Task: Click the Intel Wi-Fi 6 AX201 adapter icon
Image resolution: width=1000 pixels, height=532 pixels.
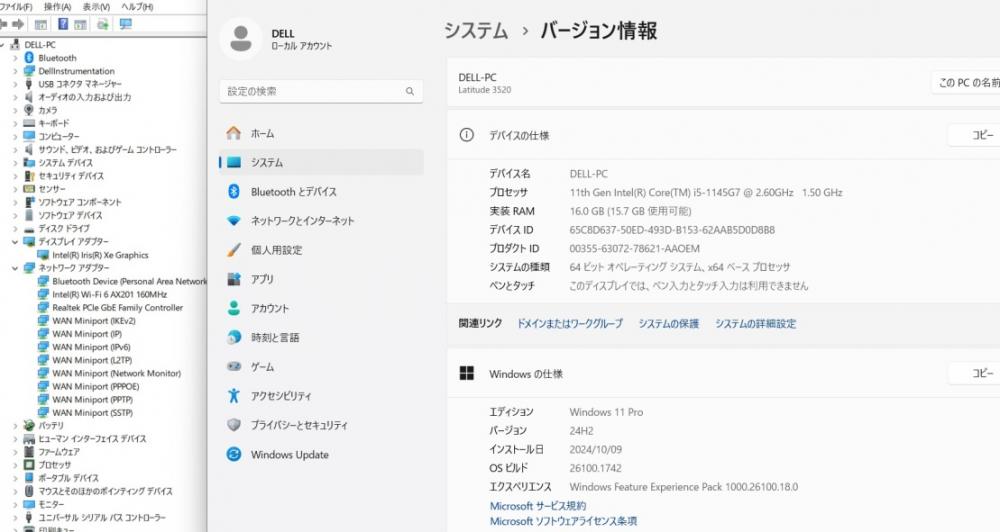Action: (x=43, y=294)
